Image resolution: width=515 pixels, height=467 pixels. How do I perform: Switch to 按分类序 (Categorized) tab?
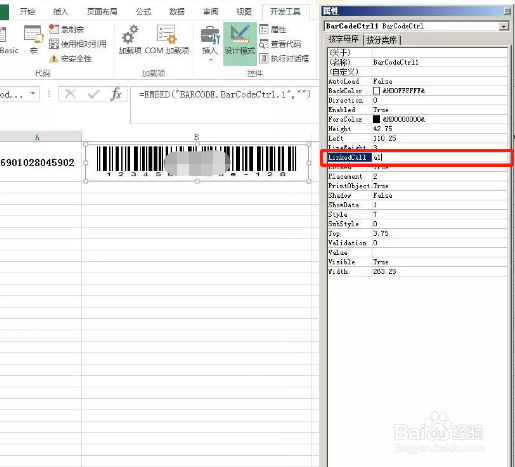click(x=382, y=40)
